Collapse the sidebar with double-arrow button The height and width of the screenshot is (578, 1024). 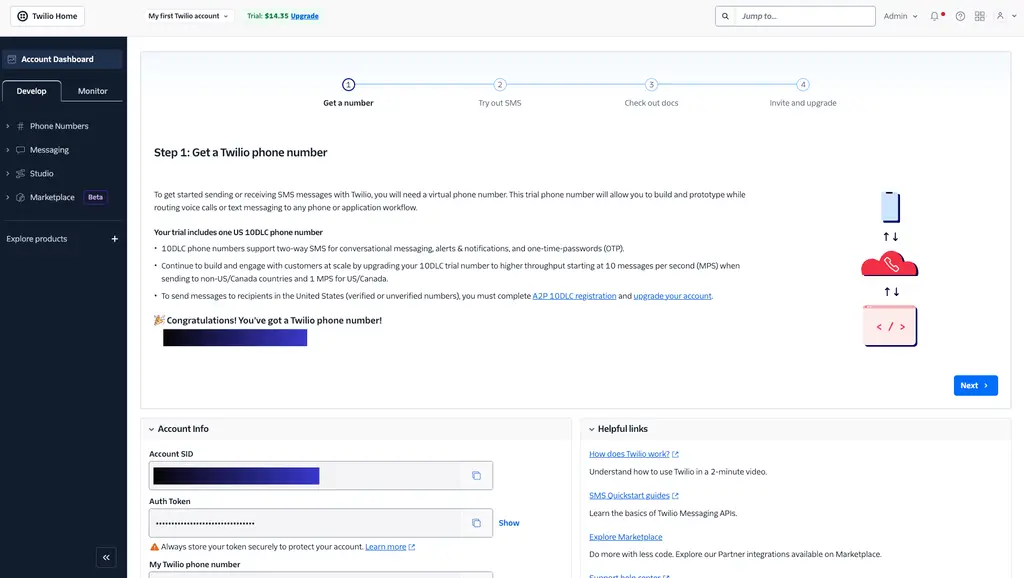pos(106,557)
